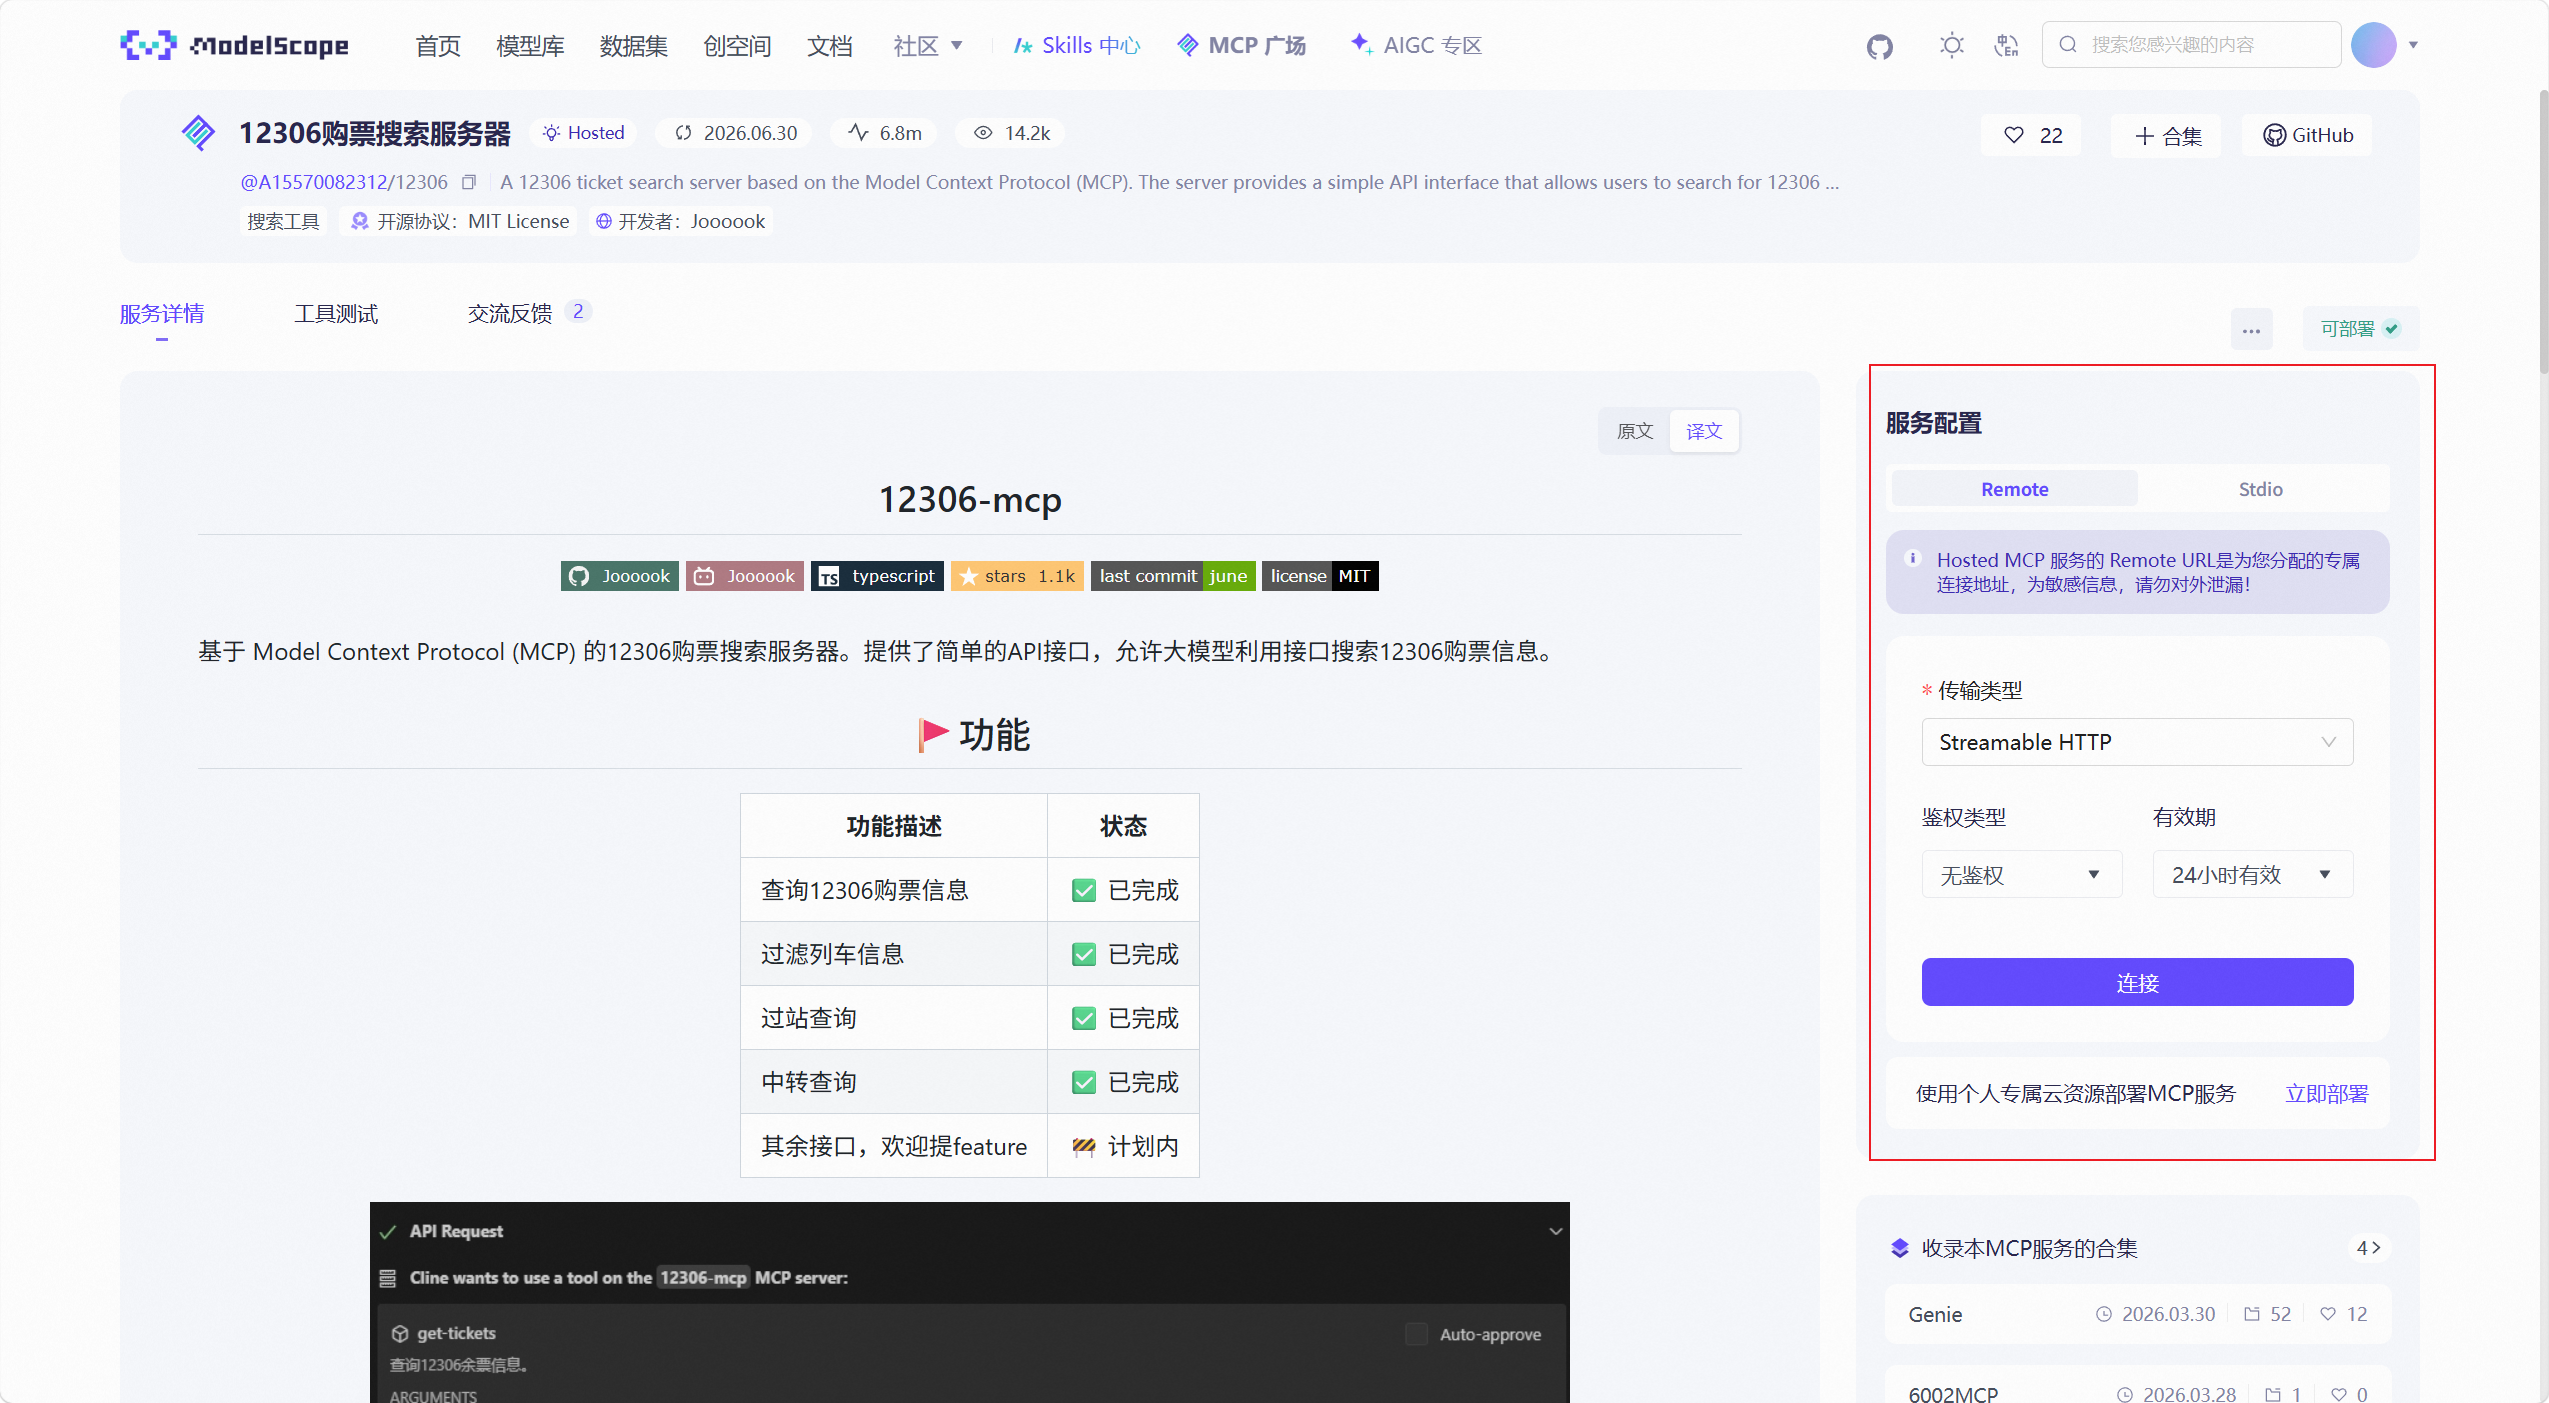Switch to the 服务详情 tab
This screenshot has height=1403, width=2549.
point(162,314)
